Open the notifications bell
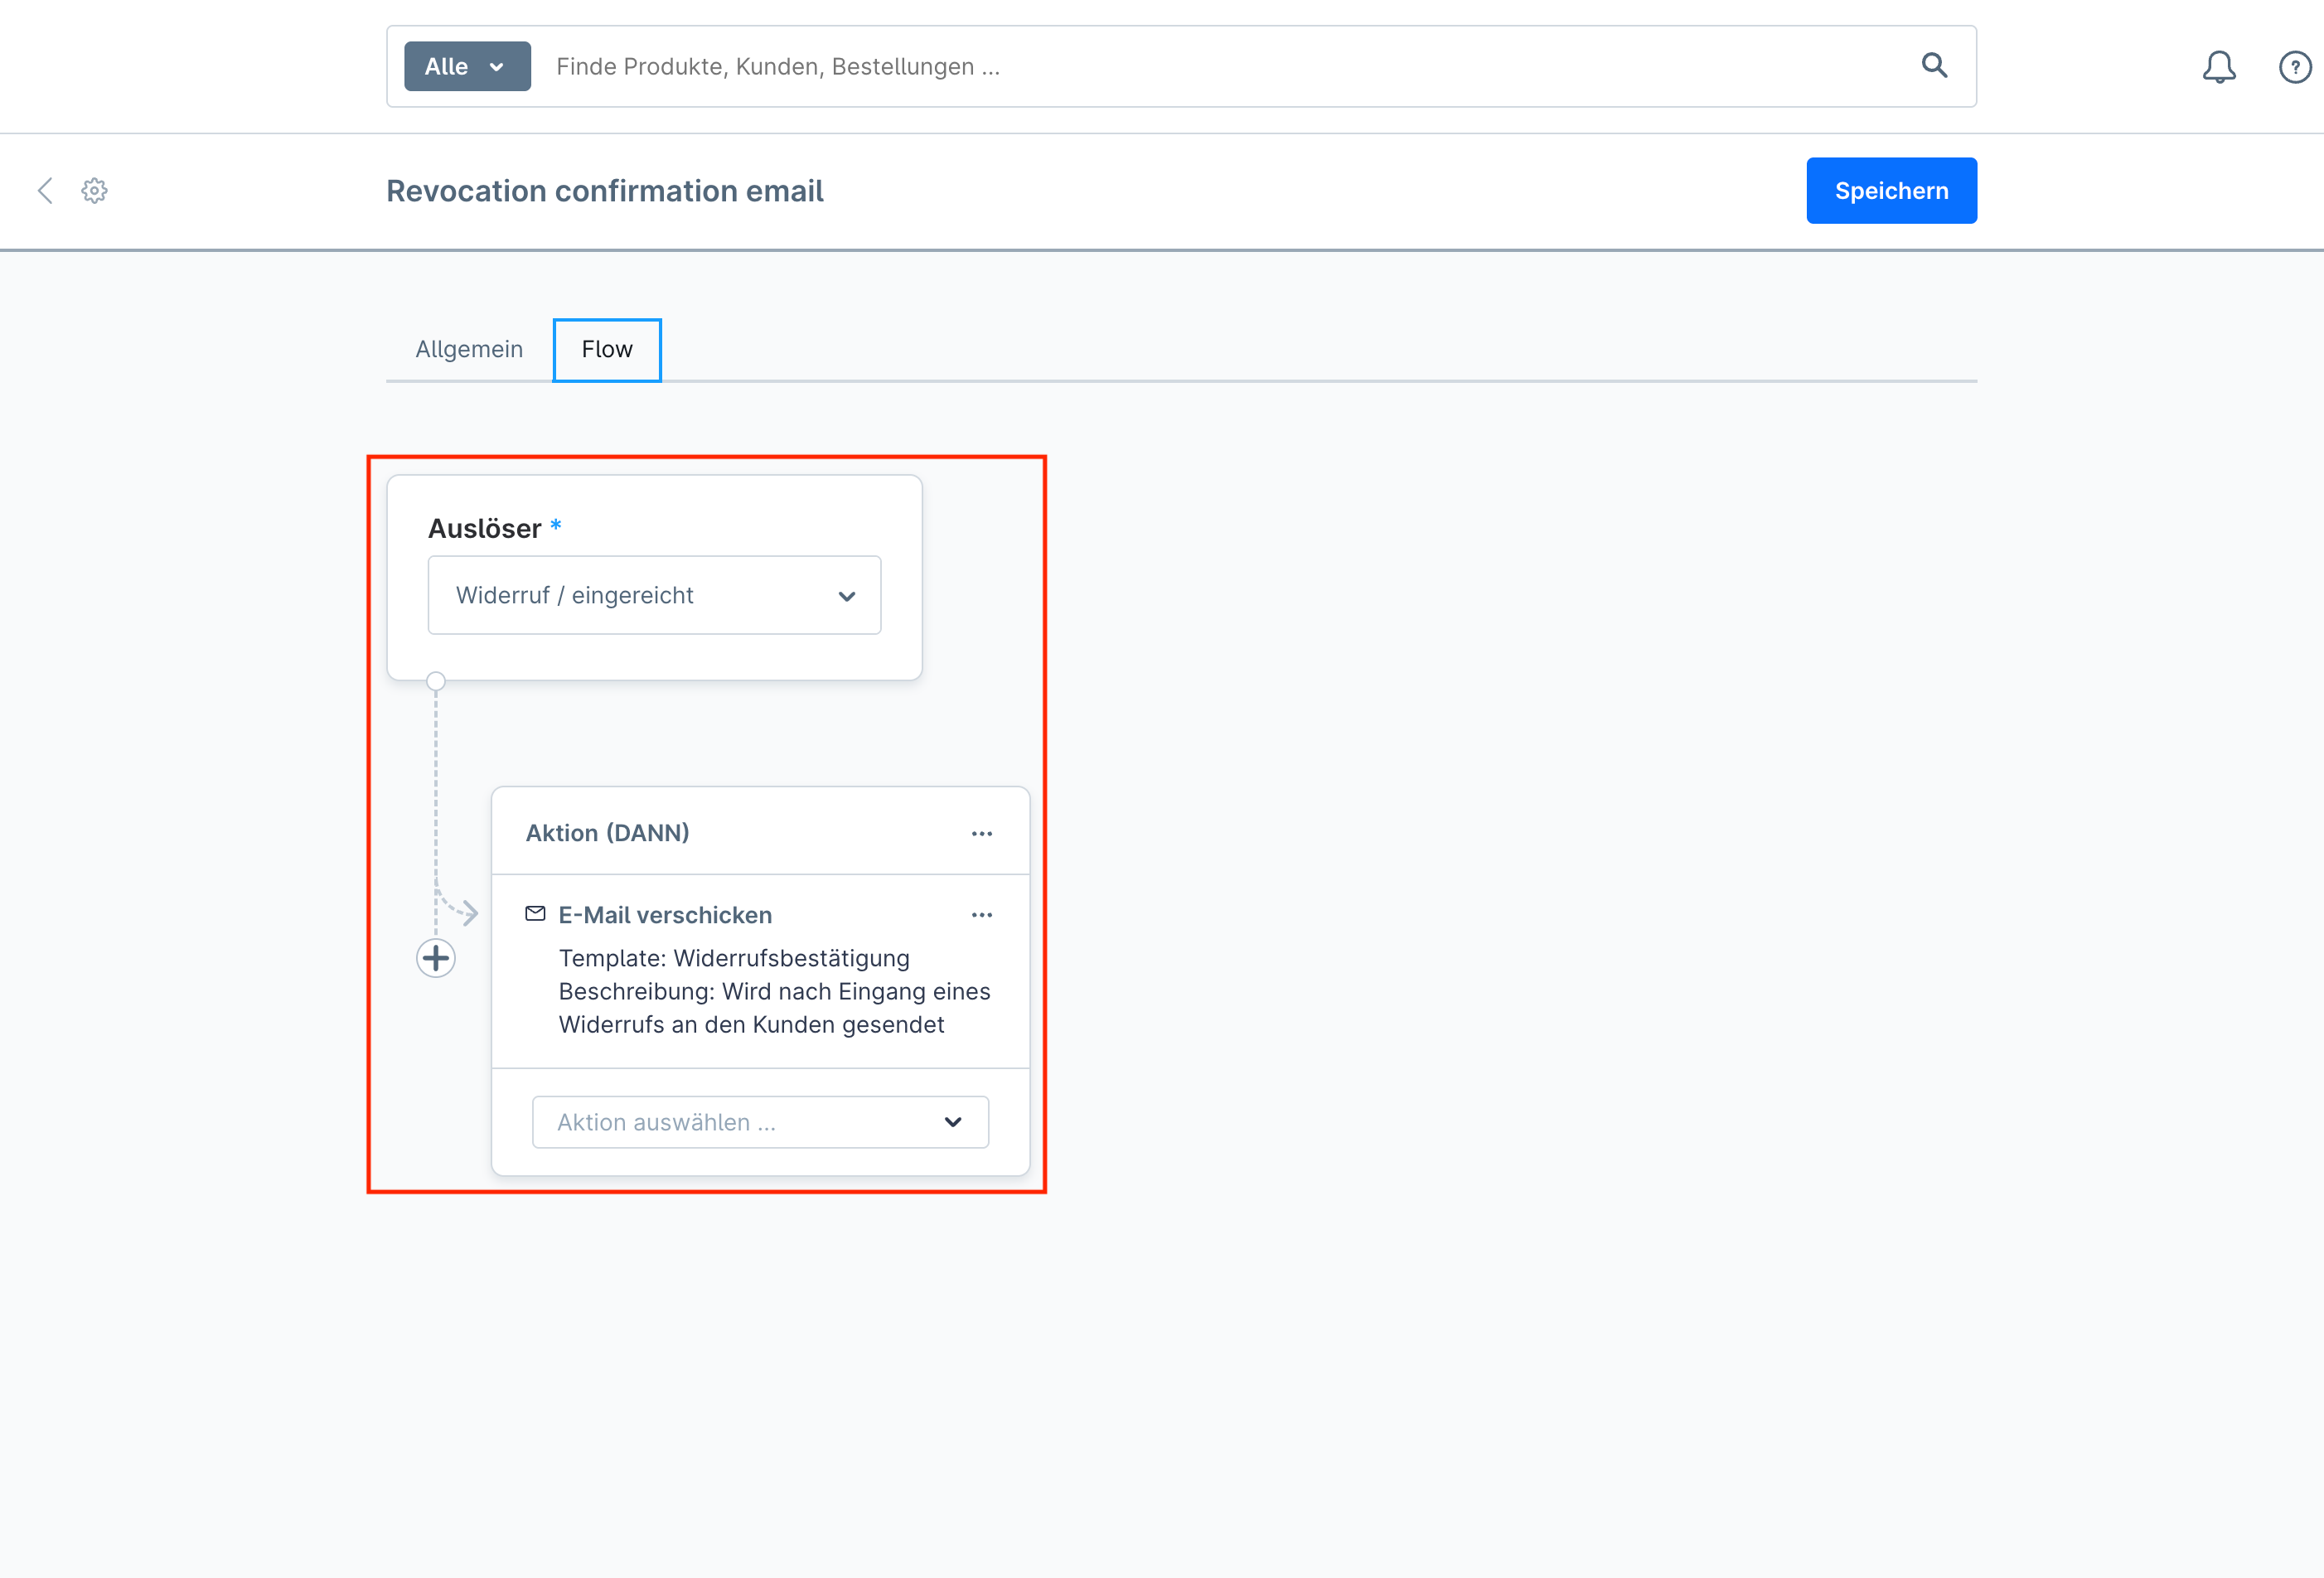This screenshot has width=2324, height=1578. coord(2218,67)
